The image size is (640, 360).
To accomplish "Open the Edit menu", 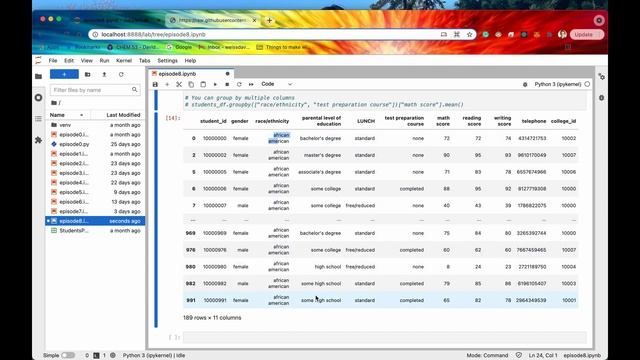I will click(x=69, y=60).
